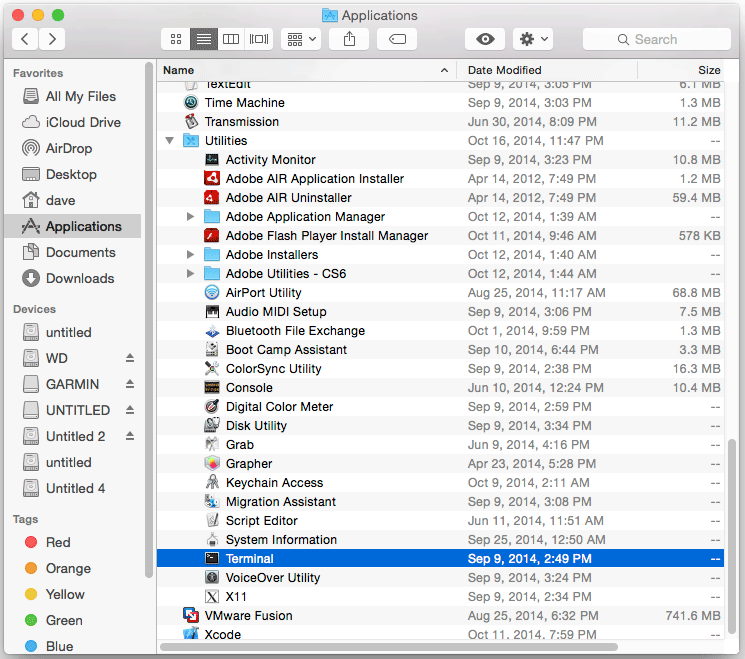Screen dimensions: 745x659
Task: Eject the WD drive
Action: (x=130, y=358)
